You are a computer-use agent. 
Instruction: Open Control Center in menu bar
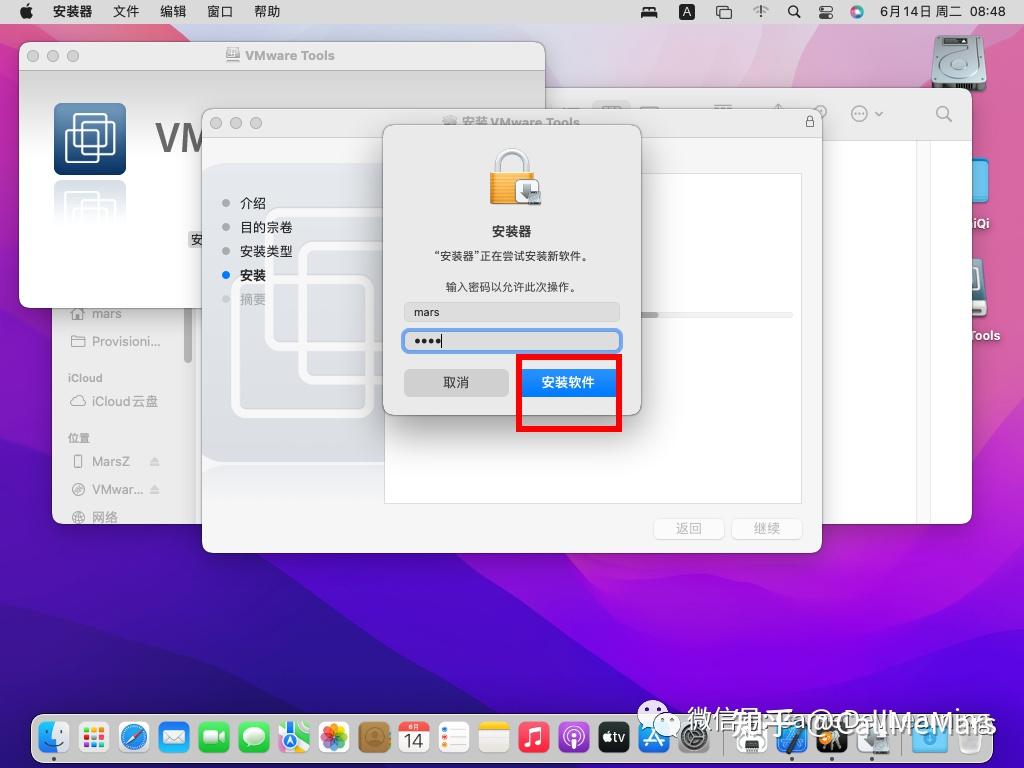pyautogui.click(x=826, y=12)
